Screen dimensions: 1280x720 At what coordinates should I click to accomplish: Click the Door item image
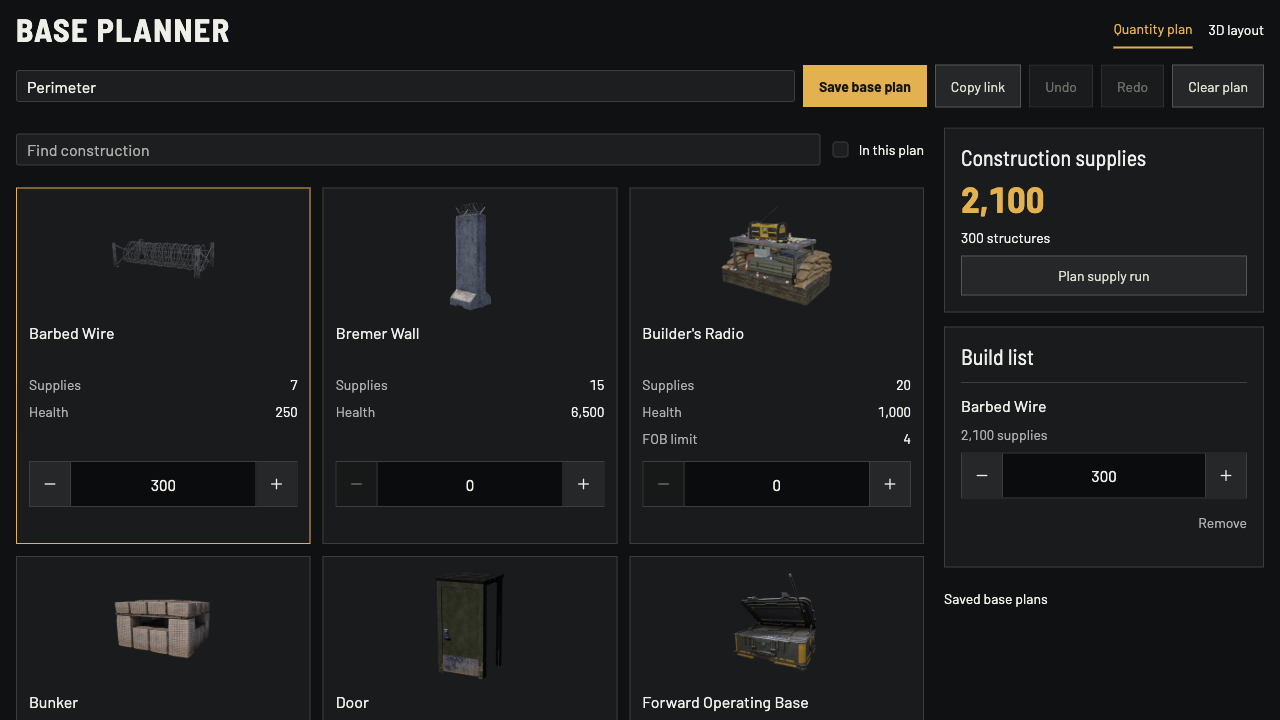coord(470,627)
